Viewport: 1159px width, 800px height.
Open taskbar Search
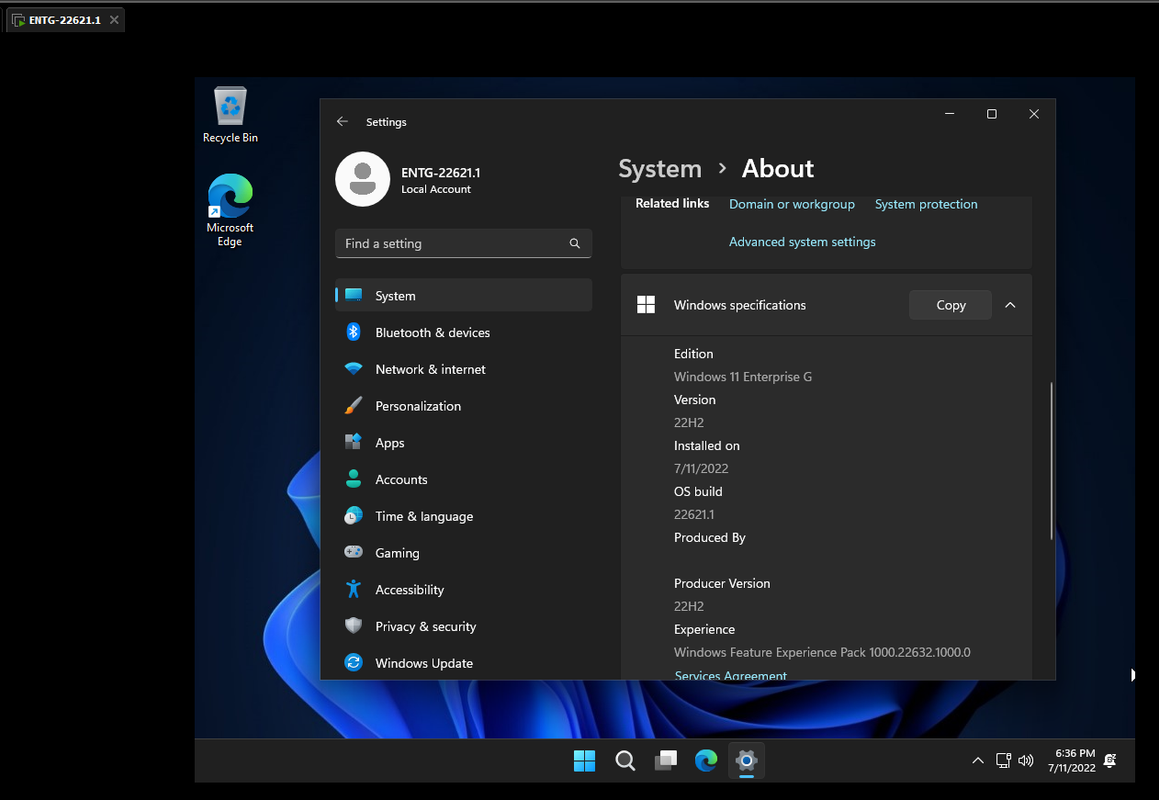tap(625, 760)
